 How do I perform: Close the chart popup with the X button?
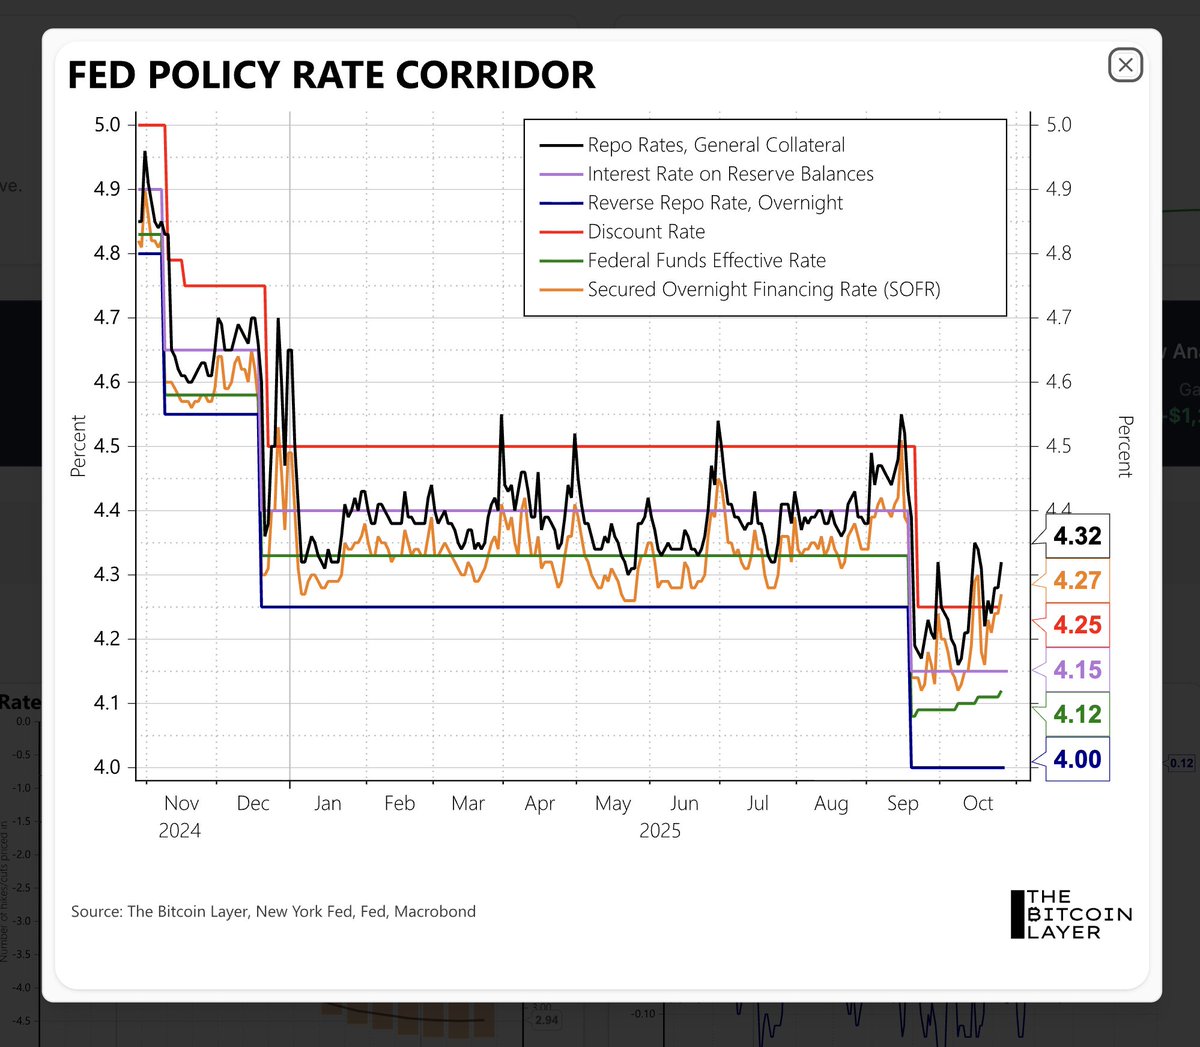pos(1125,65)
